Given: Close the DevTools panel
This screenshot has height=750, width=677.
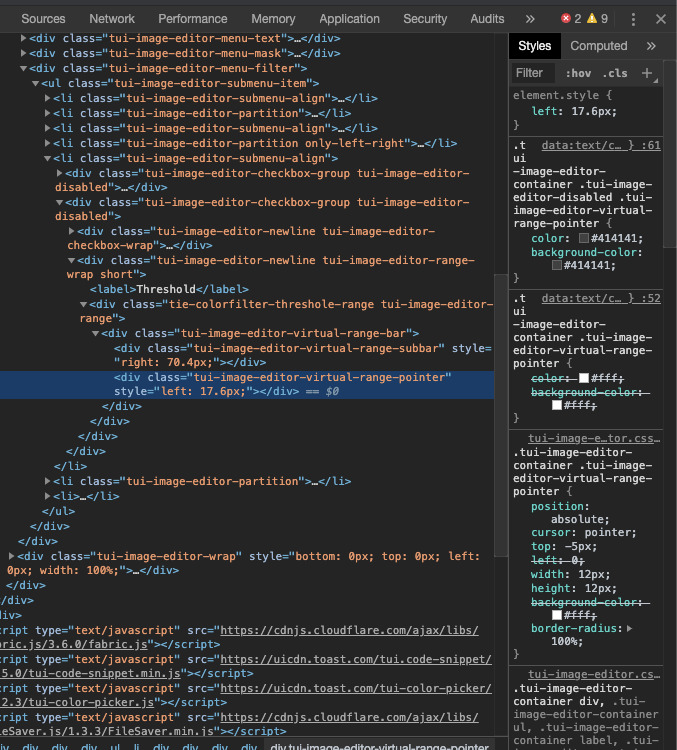Looking at the screenshot, I should pos(661,19).
